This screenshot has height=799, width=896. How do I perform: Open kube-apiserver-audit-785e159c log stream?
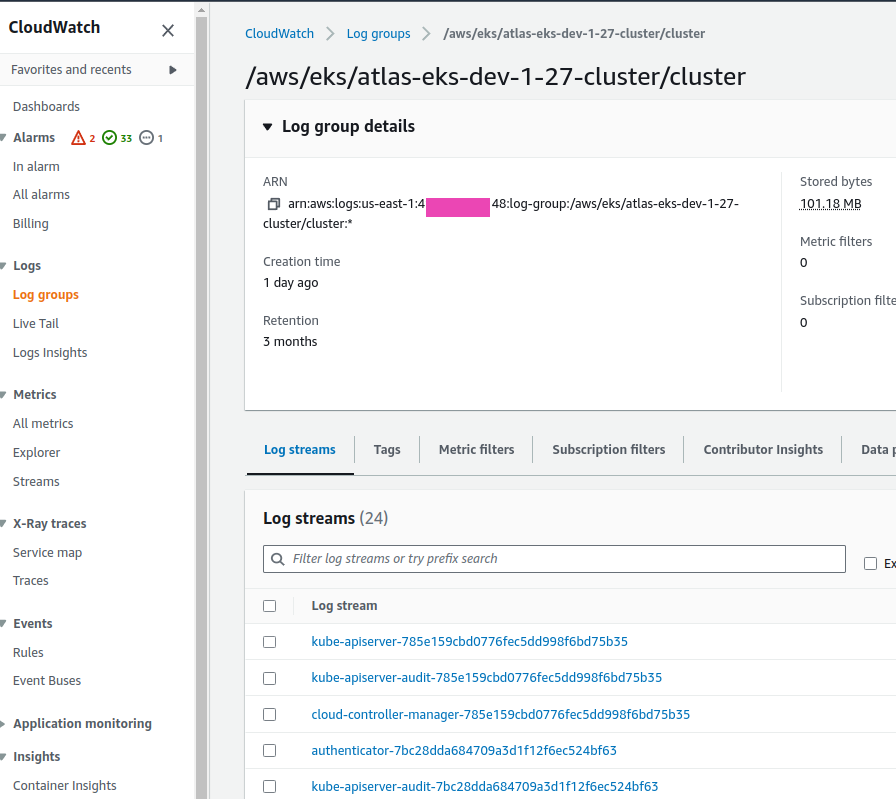tap(487, 678)
